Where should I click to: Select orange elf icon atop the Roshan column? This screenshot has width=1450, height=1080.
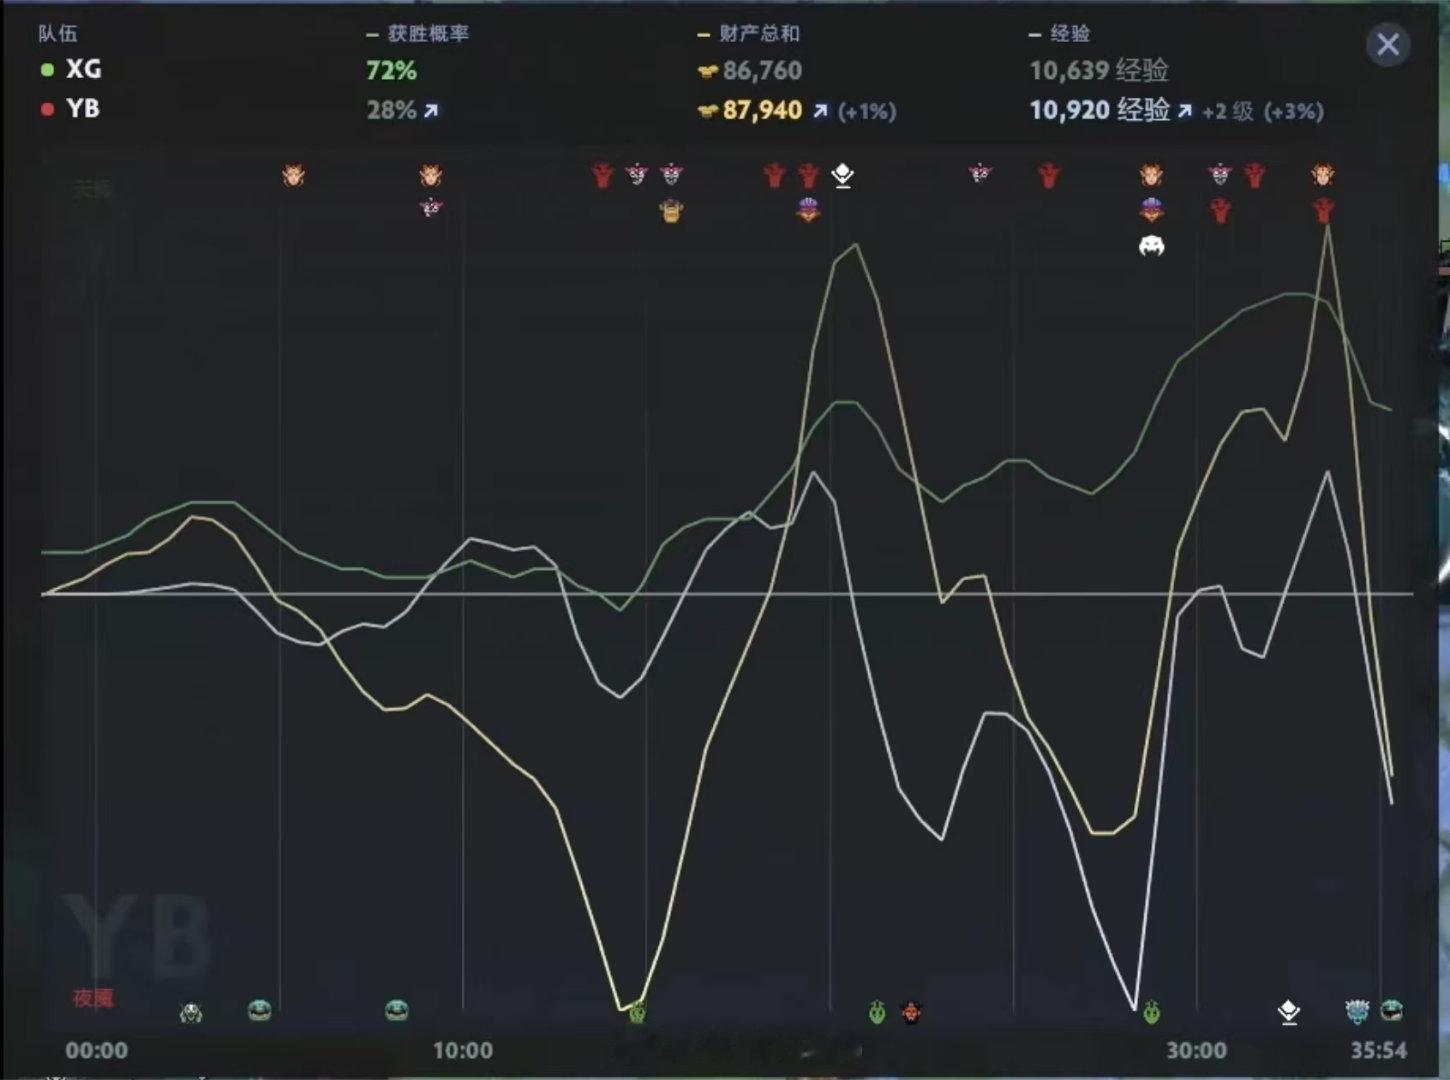coord(1151,176)
